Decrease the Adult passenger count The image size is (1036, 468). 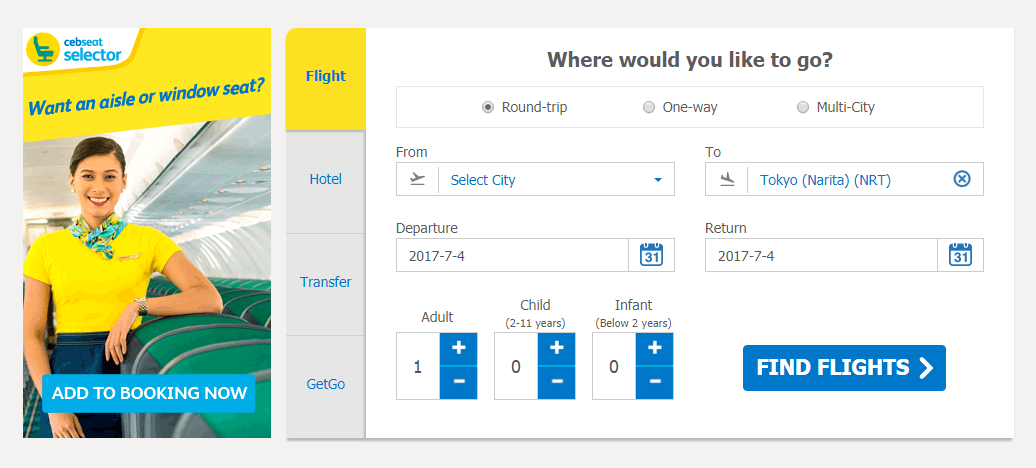coord(459,382)
